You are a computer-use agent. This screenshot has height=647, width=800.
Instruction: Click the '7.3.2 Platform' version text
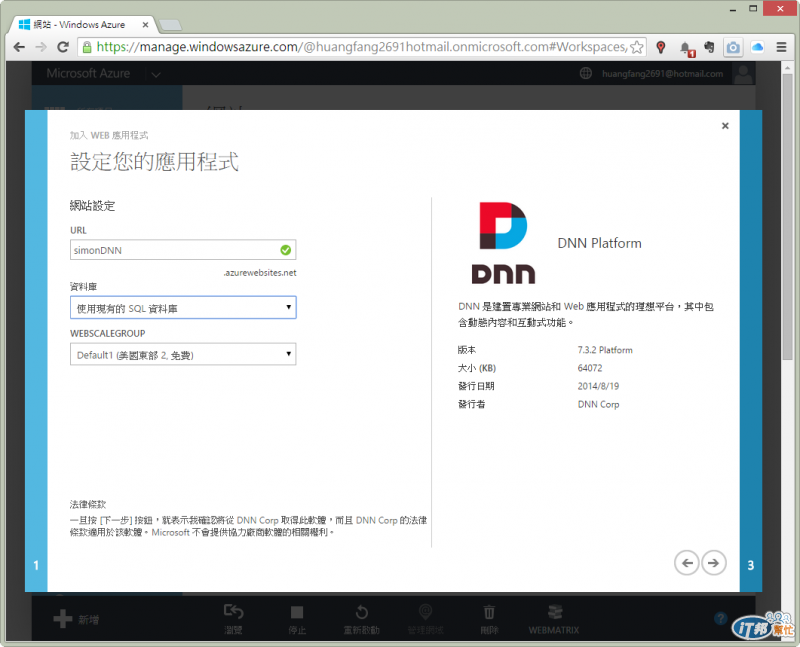point(605,350)
